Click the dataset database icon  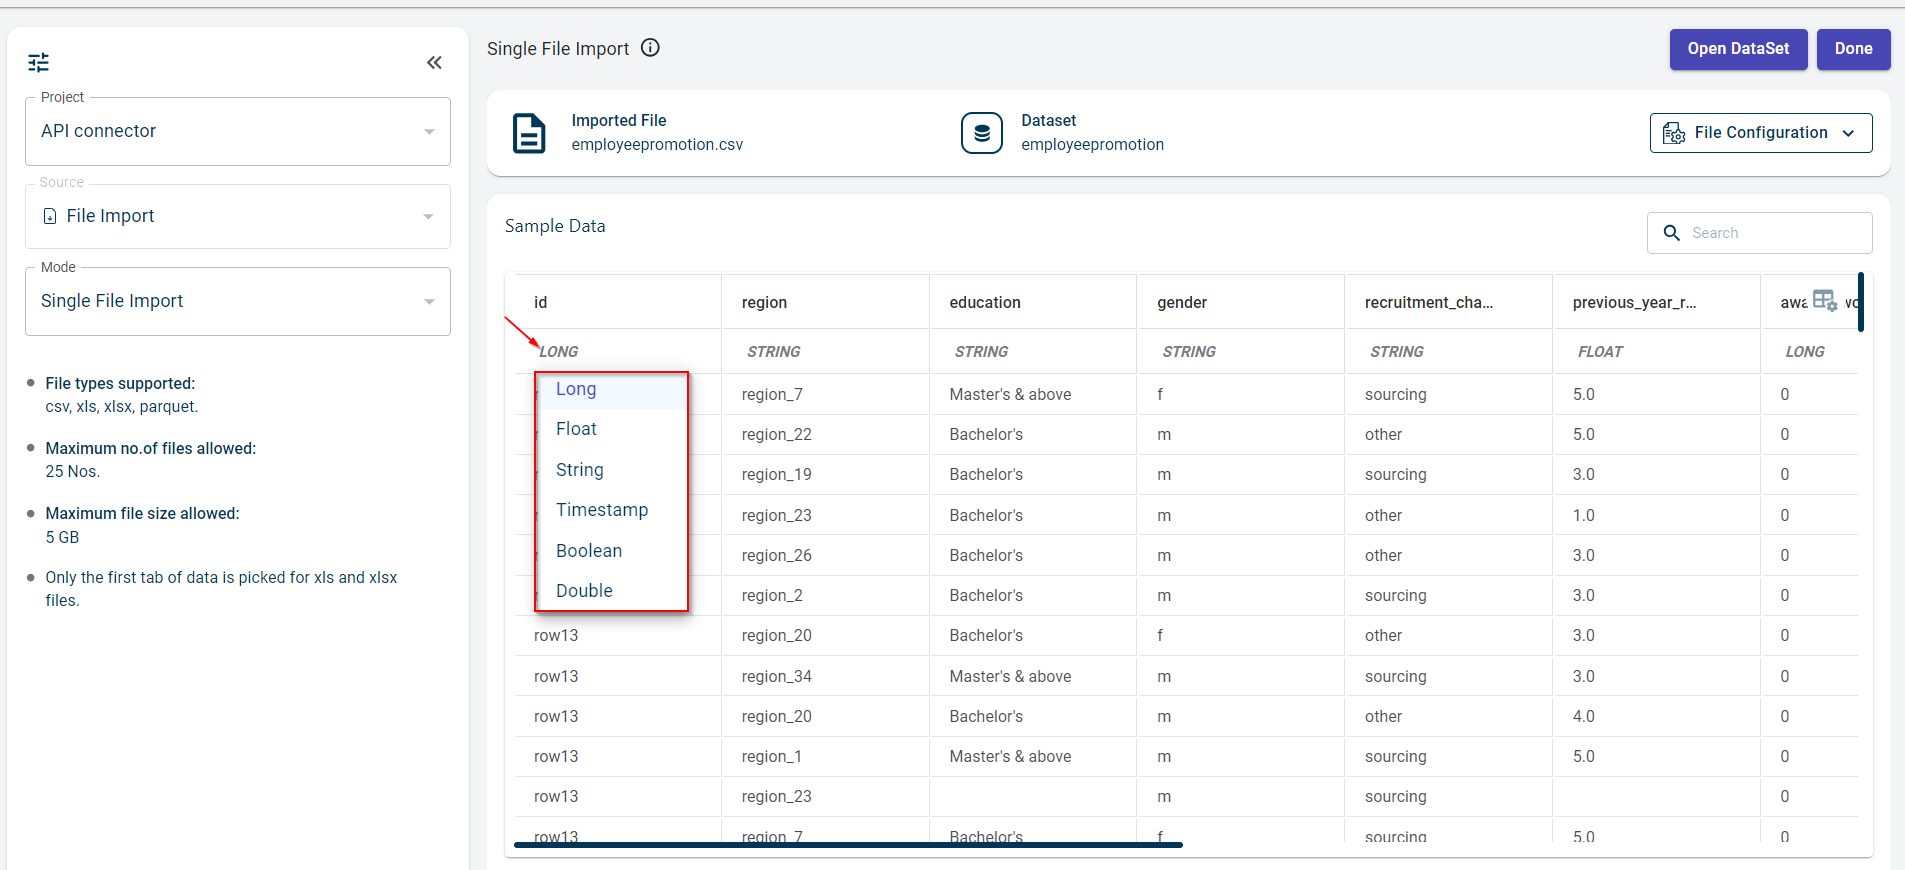coord(981,133)
